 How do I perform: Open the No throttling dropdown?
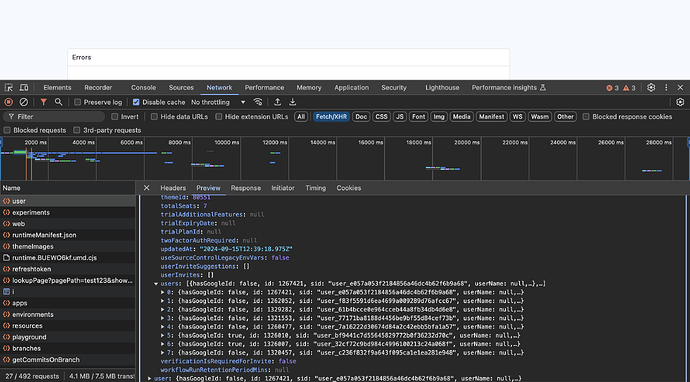[218, 102]
